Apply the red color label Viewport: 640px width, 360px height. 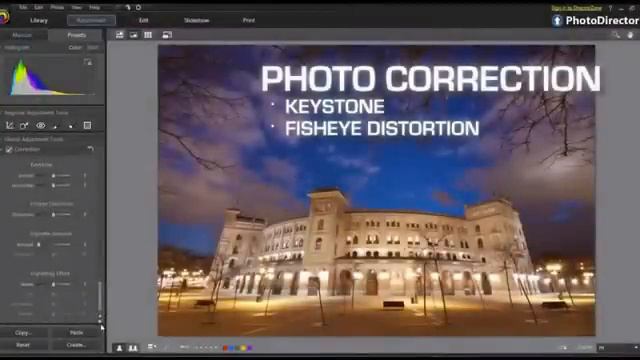click(x=225, y=348)
